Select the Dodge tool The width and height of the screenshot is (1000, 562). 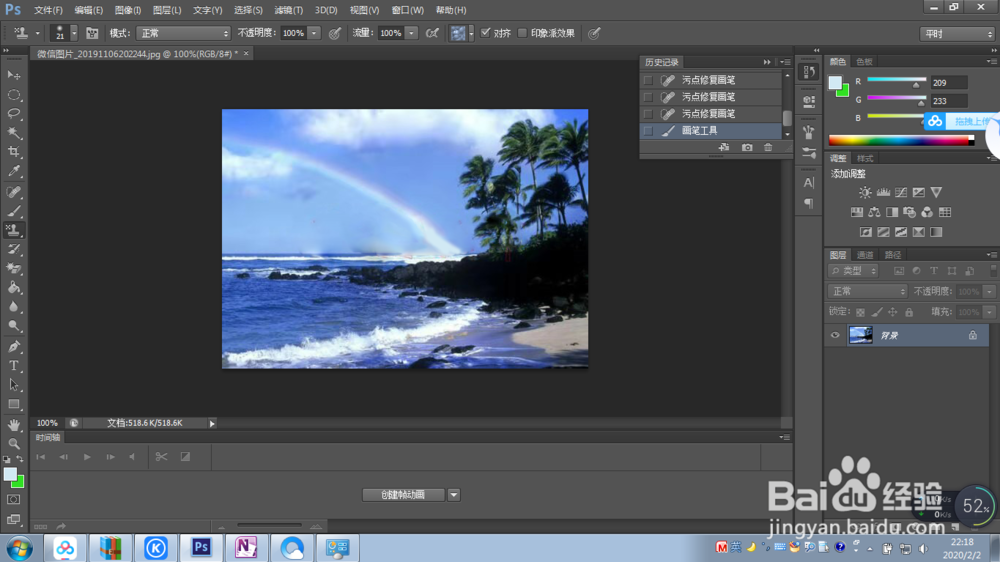pos(13,326)
